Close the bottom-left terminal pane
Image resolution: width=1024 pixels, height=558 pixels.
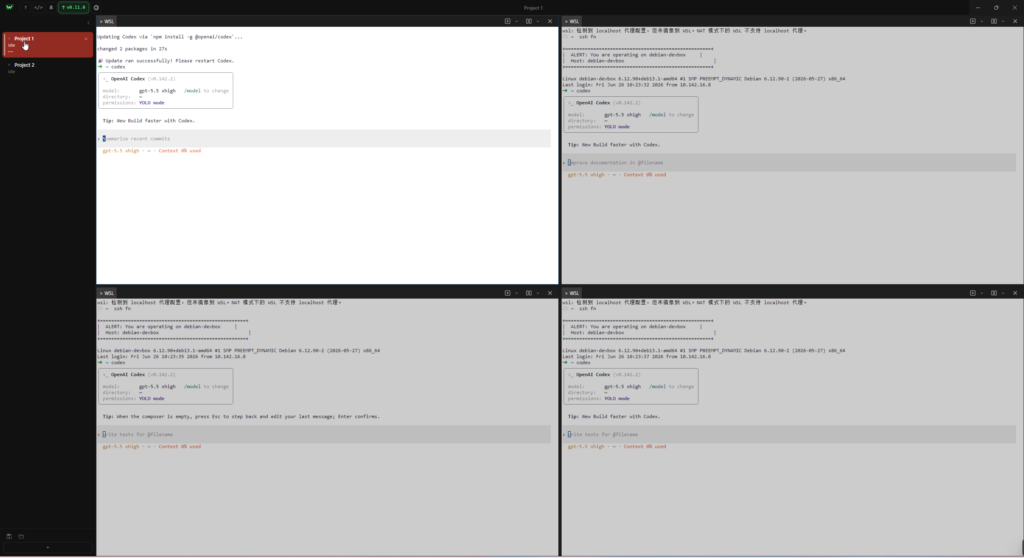click(550, 293)
